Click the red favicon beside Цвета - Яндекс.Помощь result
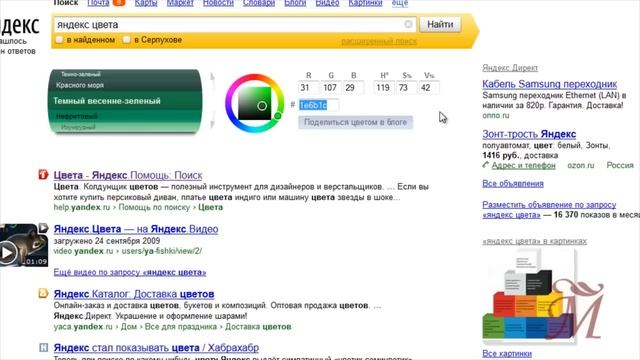640x360 pixels. (x=43, y=175)
